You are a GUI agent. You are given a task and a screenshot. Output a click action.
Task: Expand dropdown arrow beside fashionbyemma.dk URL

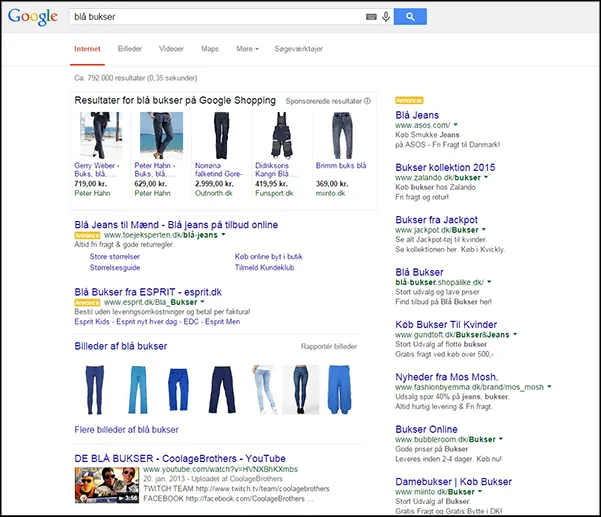pos(549,387)
